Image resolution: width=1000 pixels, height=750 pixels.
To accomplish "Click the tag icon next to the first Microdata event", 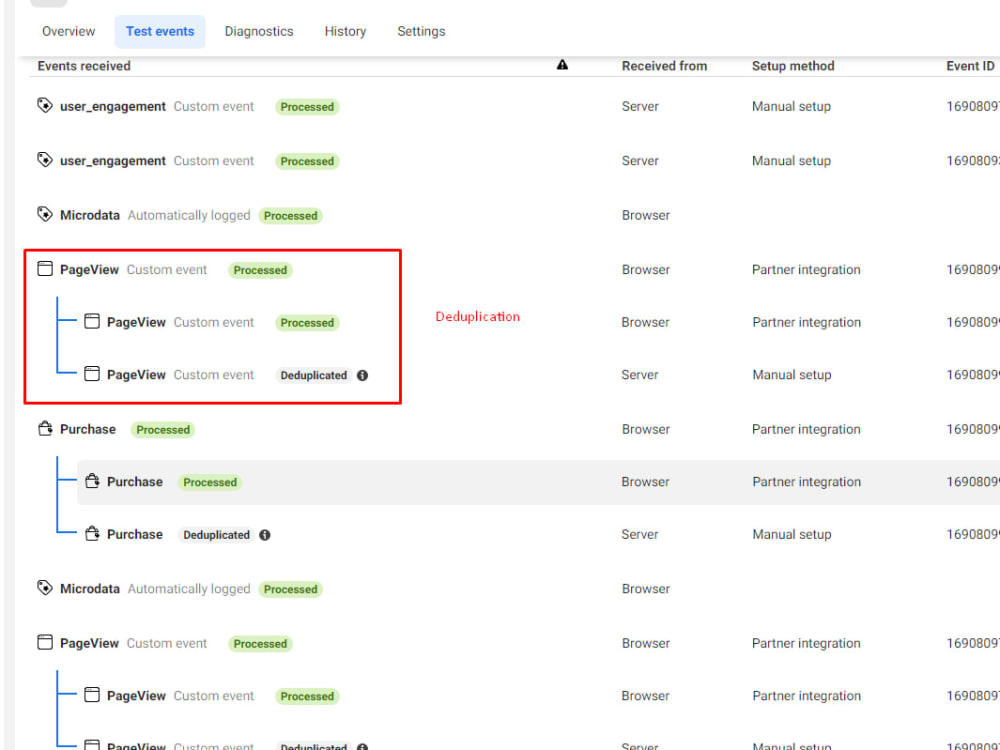I will coord(45,214).
